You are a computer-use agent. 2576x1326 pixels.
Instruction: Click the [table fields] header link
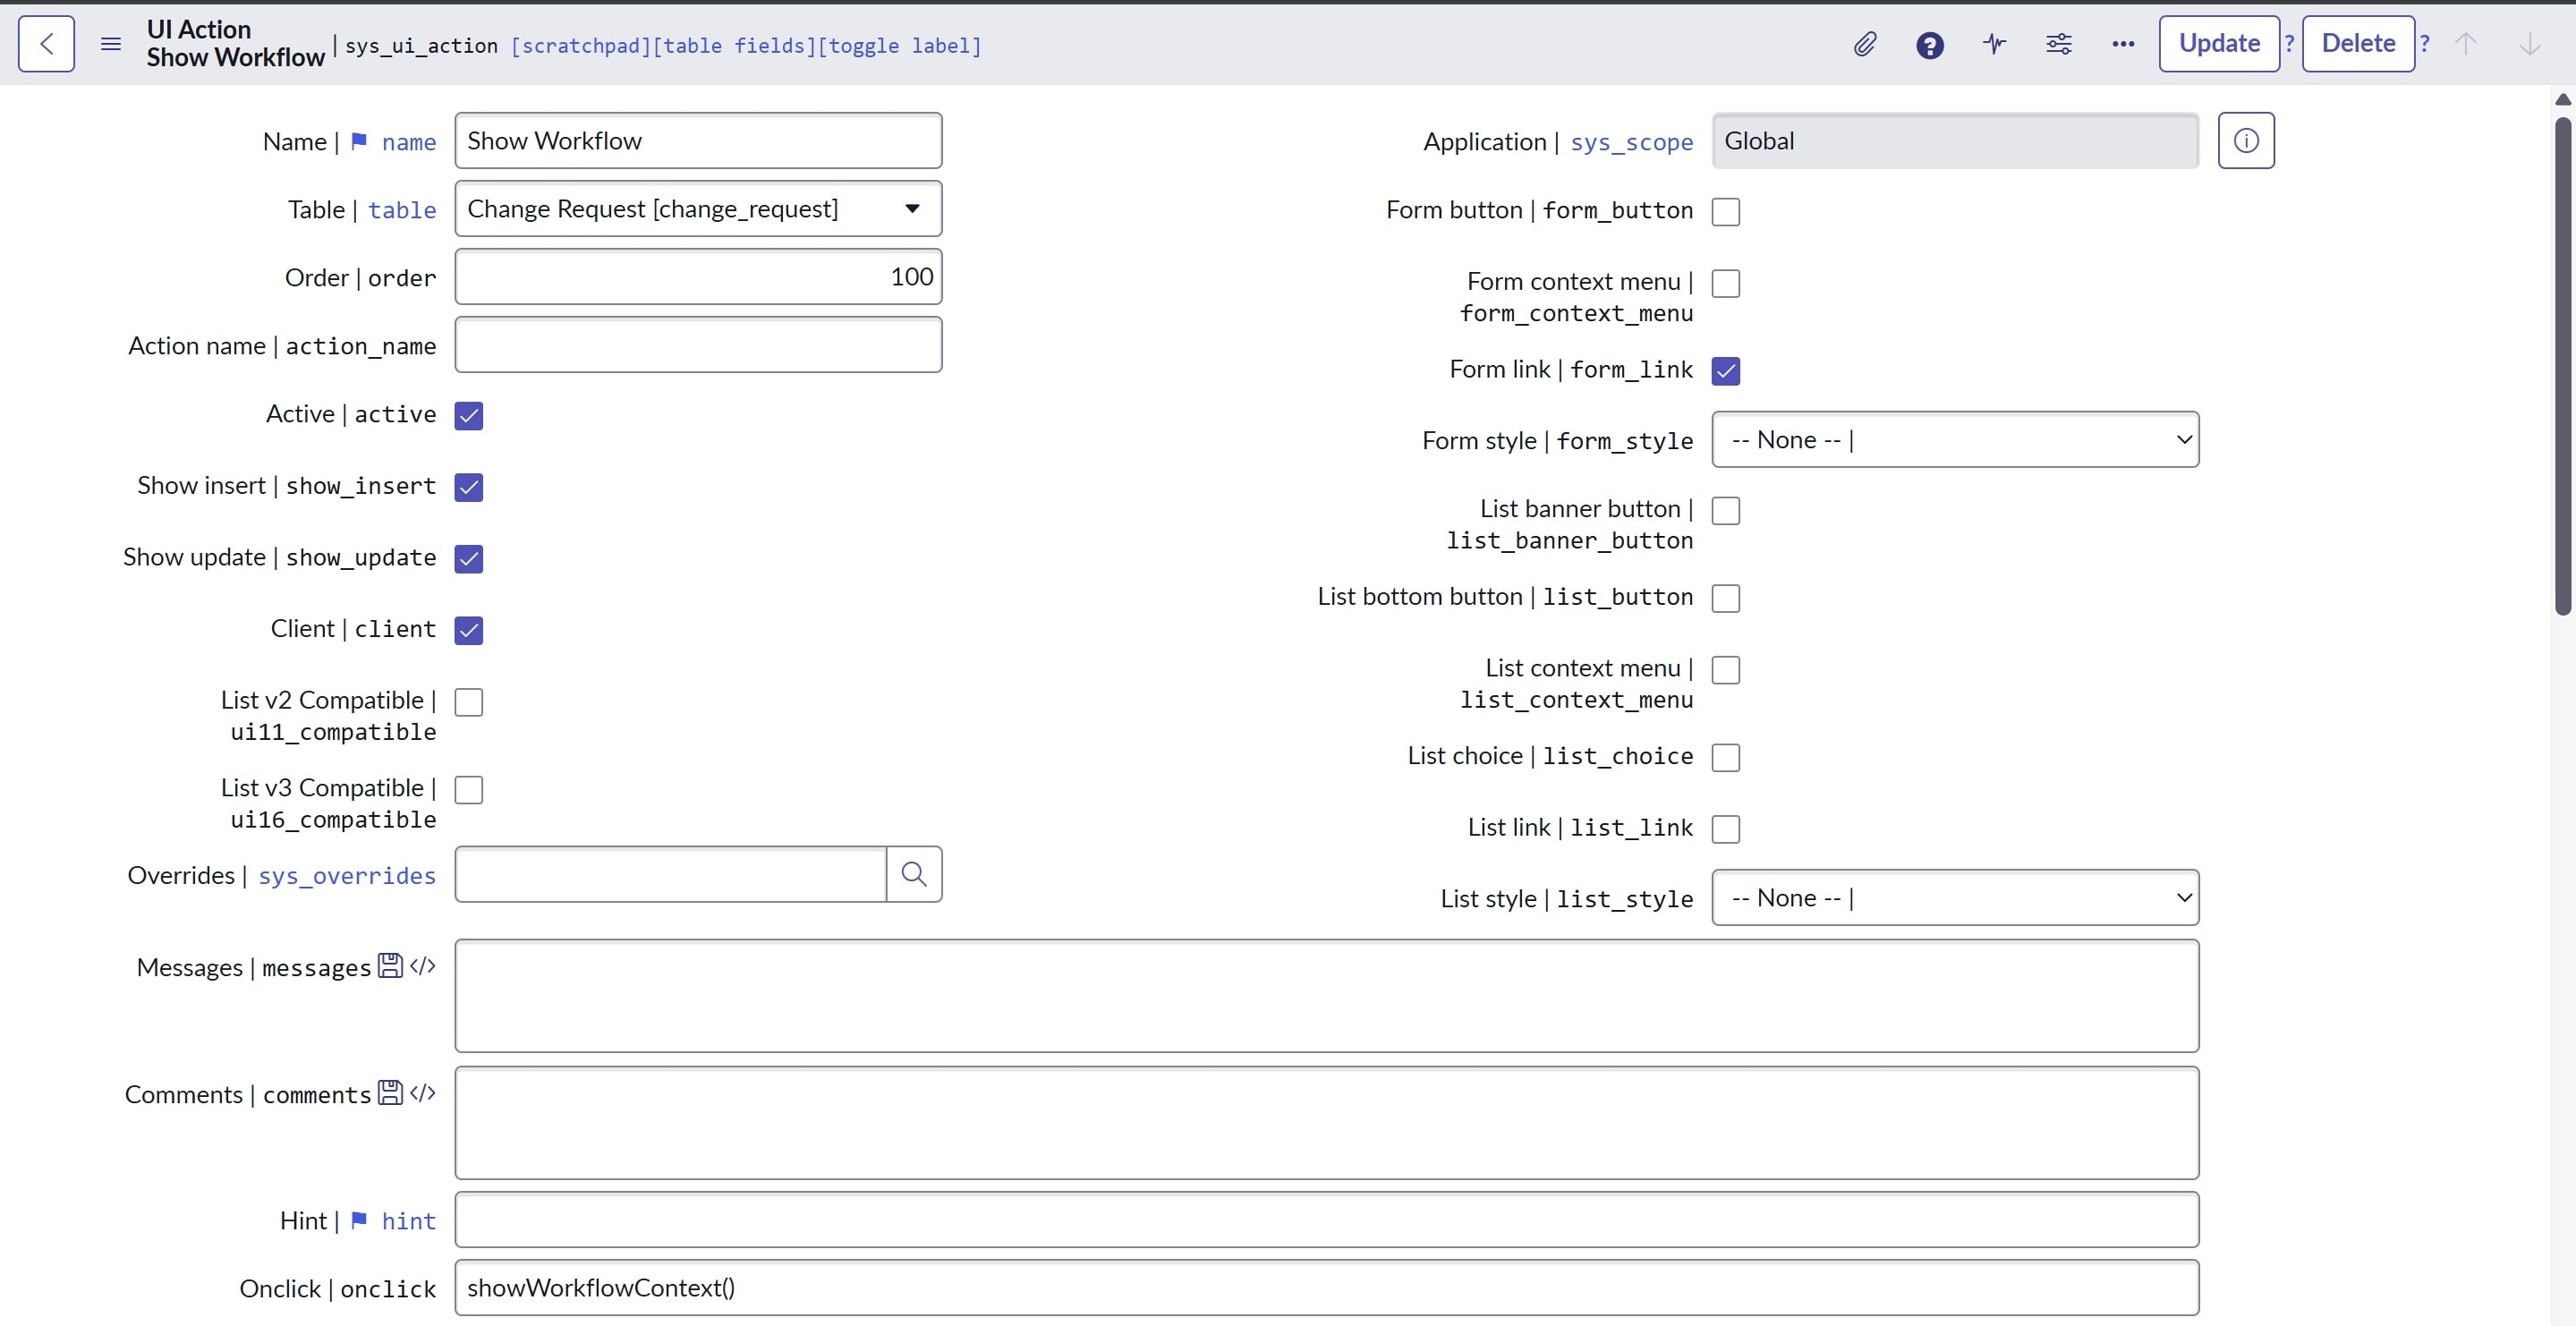coord(734,46)
